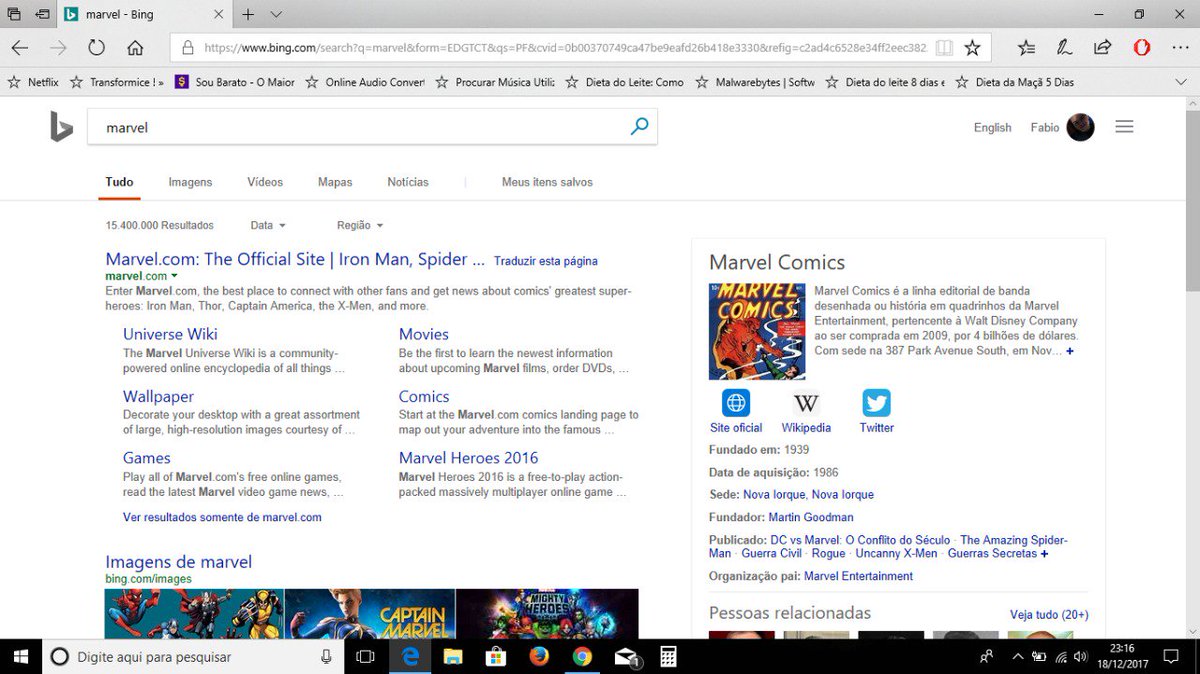Open the marvel.com green dropdown arrow
The image size is (1200, 674).
point(174,276)
